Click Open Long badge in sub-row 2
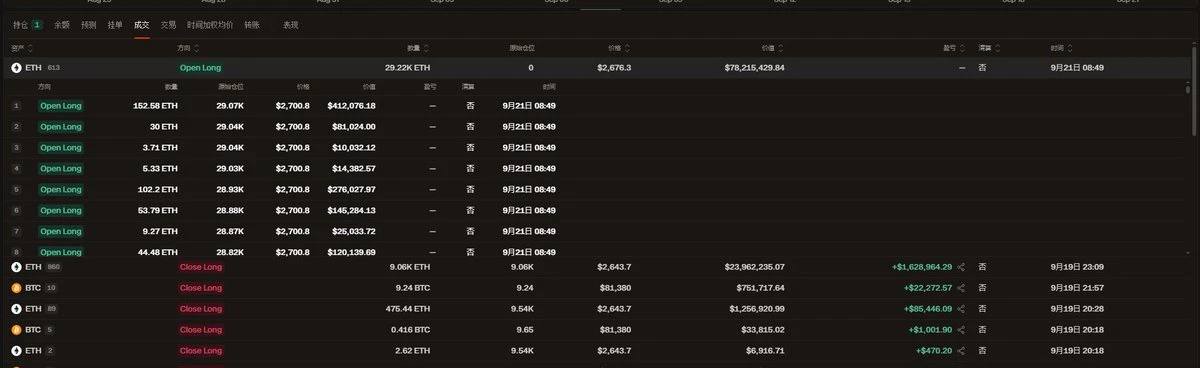This screenshot has height=368, width=1200. (x=61, y=126)
